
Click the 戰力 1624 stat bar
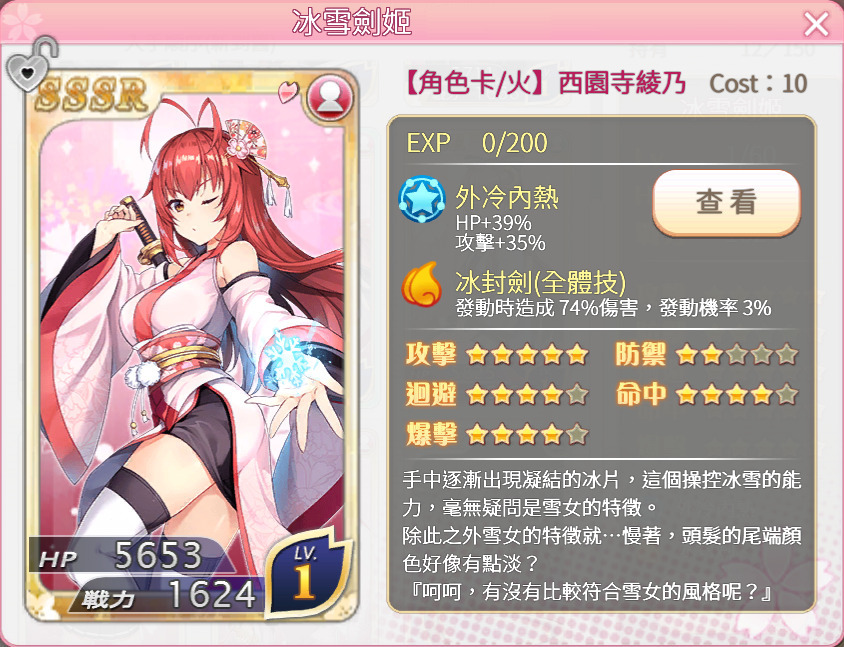pyautogui.click(x=167, y=595)
